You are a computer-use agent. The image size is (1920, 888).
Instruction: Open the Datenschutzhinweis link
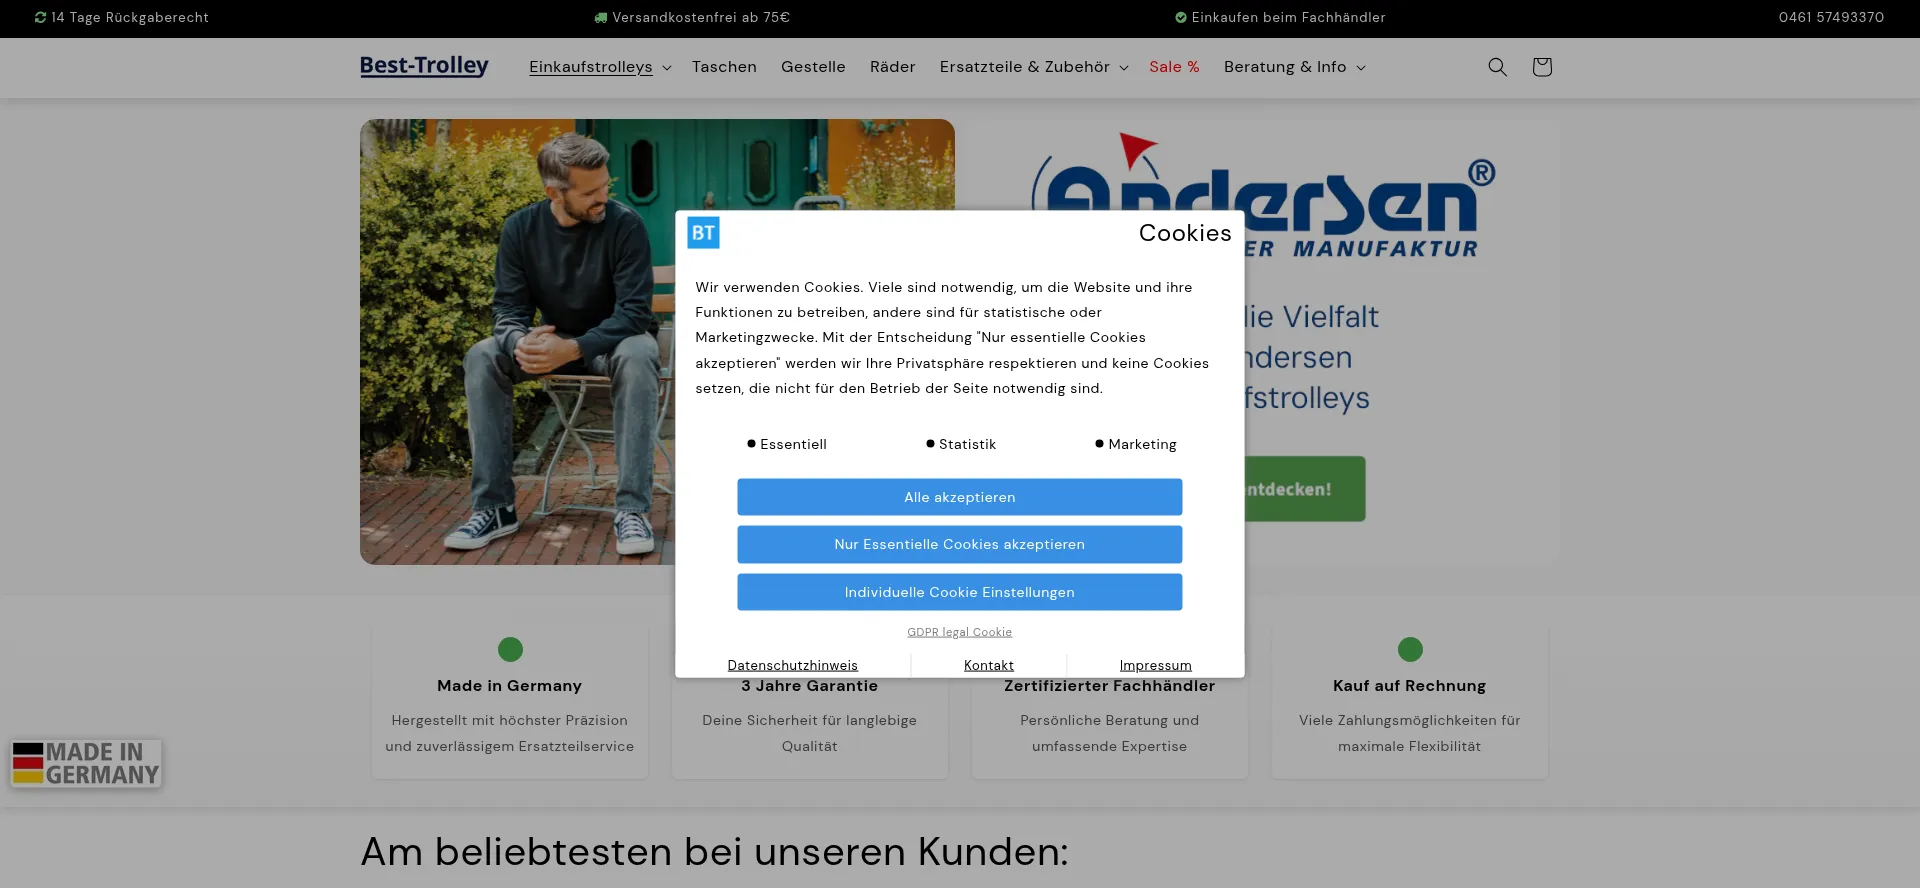tap(792, 665)
